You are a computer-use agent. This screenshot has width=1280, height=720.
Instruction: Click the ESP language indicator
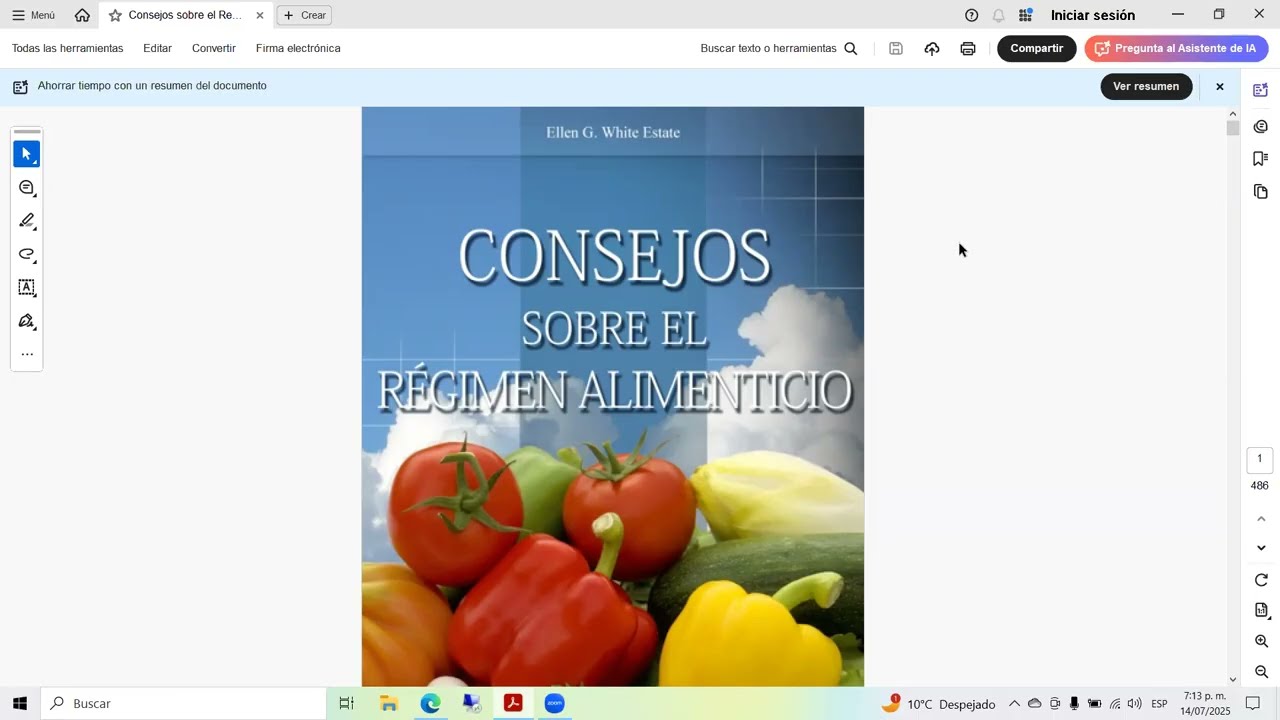(x=1159, y=704)
